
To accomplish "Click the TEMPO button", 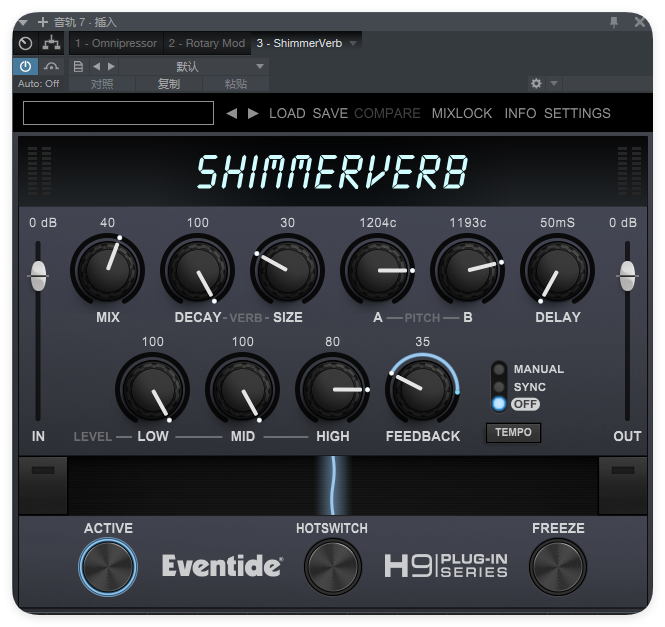I will tap(513, 432).
